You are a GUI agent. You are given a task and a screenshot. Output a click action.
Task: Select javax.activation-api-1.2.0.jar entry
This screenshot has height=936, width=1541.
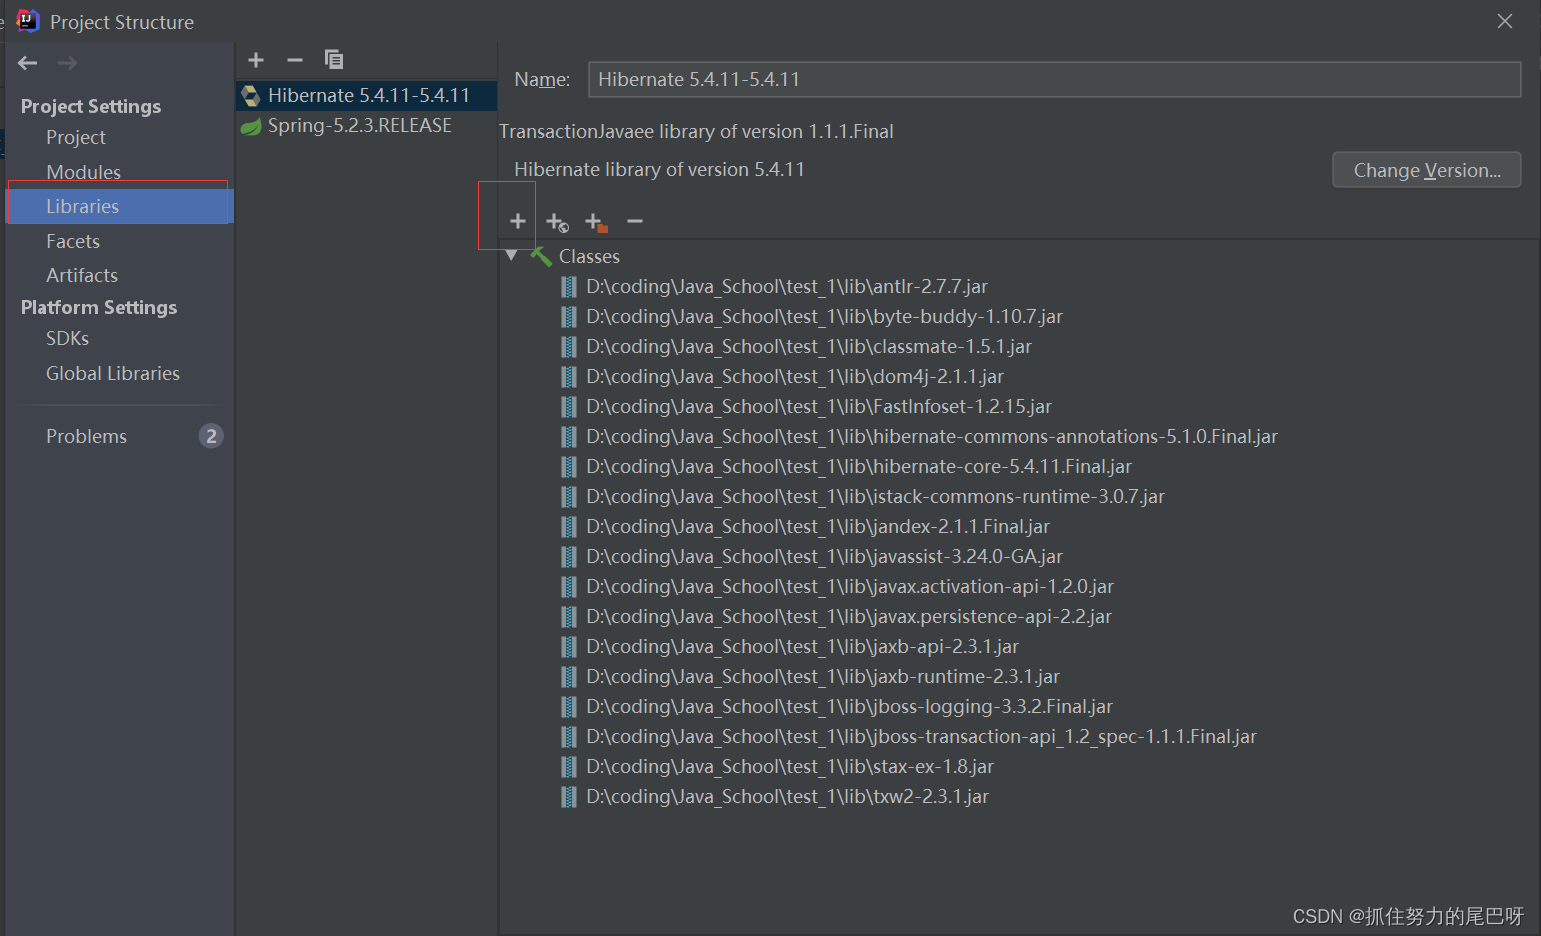pyautogui.click(x=850, y=587)
